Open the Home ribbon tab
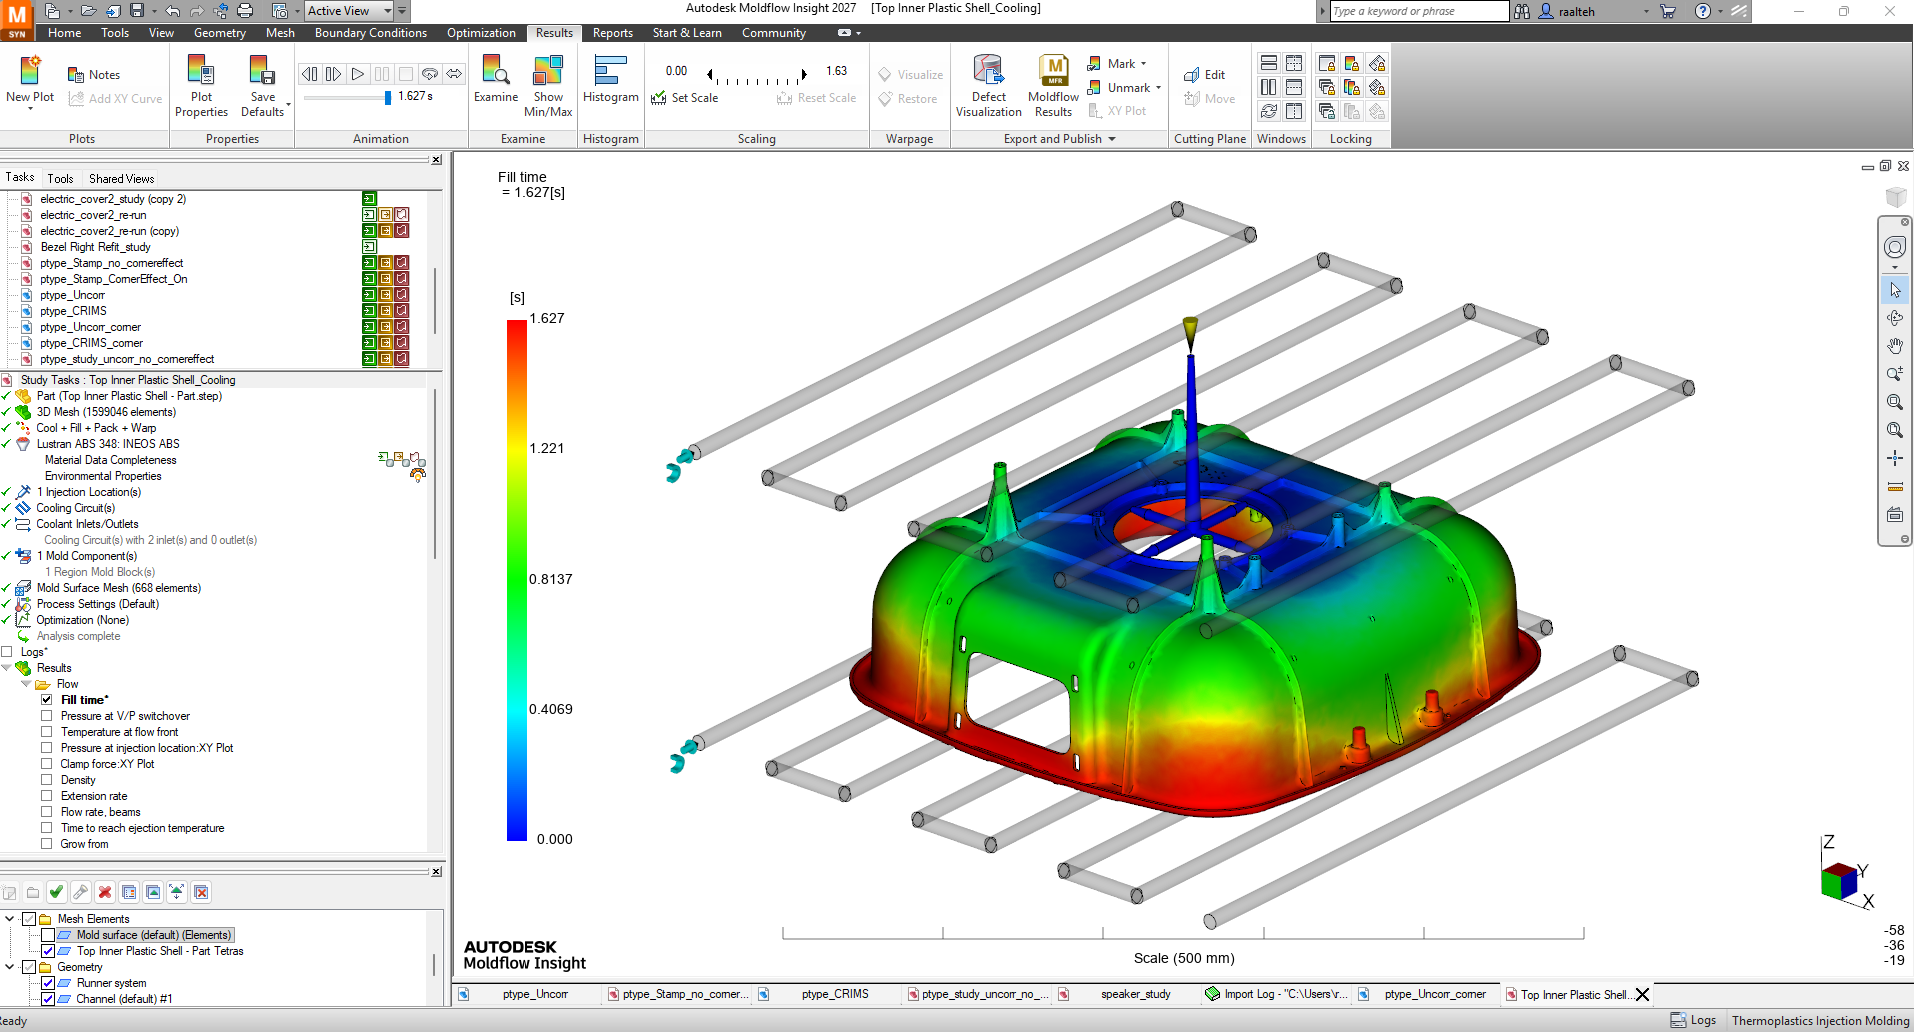This screenshot has width=1914, height=1032. point(65,33)
